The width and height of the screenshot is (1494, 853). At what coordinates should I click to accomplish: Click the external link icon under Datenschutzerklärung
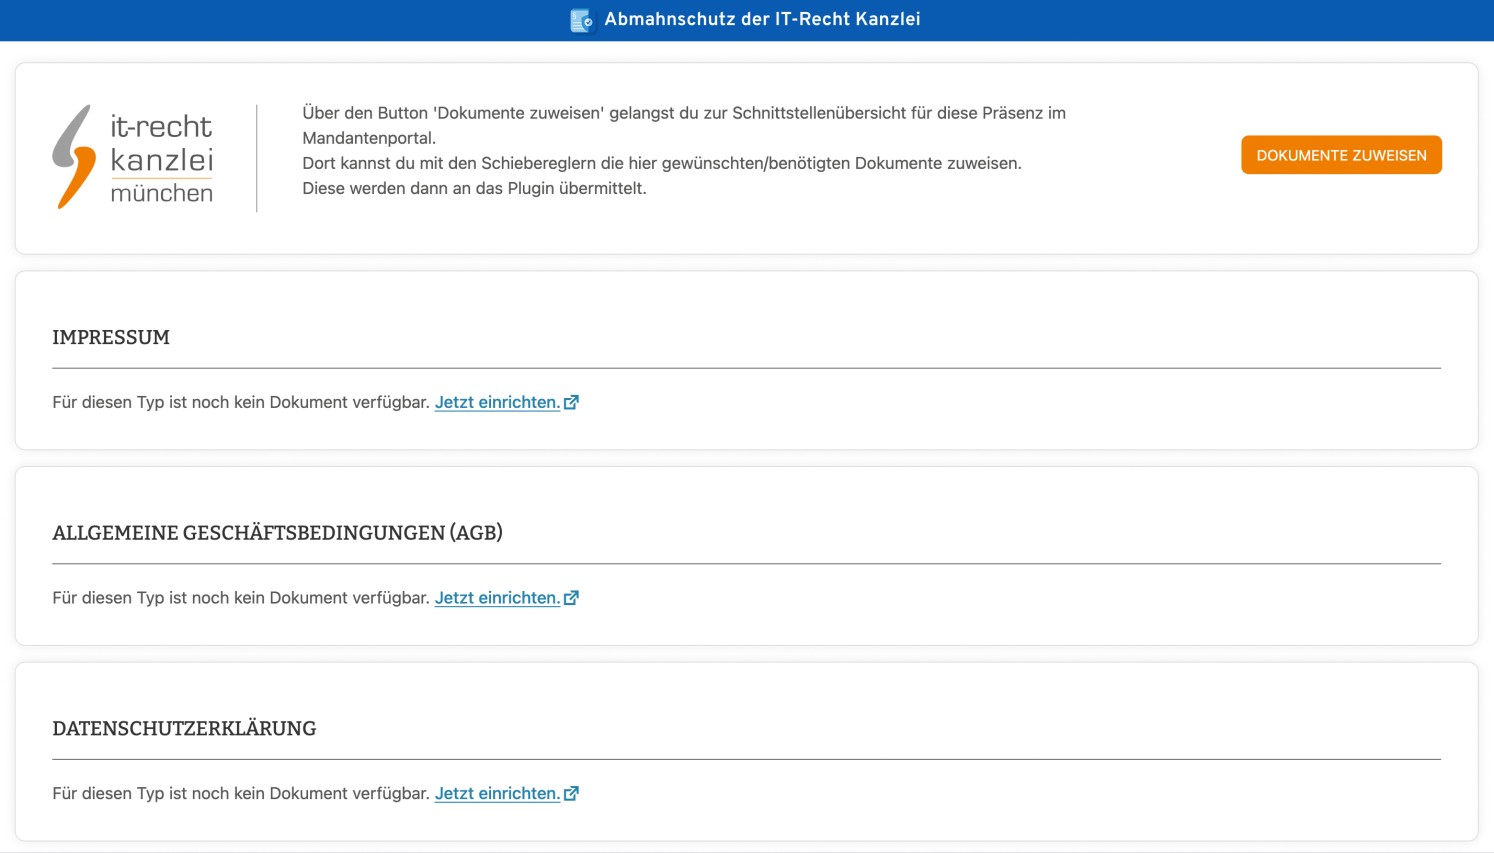(571, 793)
